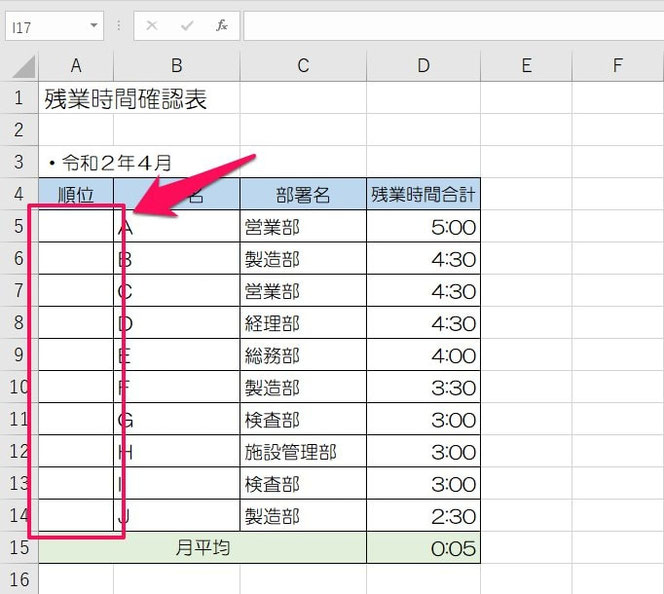The width and height of the screenshot is (664, 594).
Task: Click name cell G in row 11
Action: (177, 419)
